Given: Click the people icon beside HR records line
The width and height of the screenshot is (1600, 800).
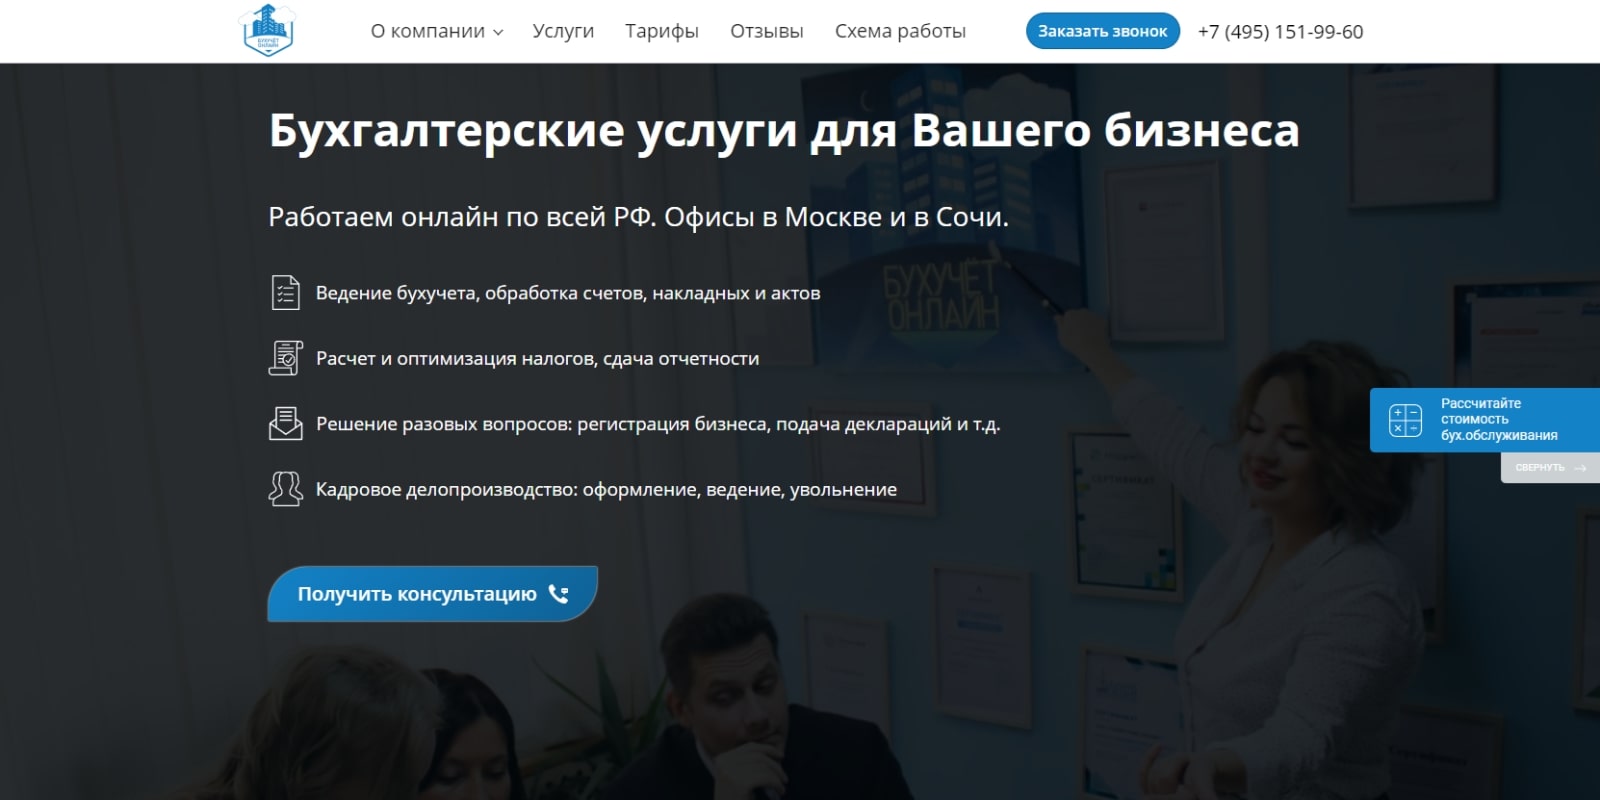Looking at the screenshot, I should point(286,489).
